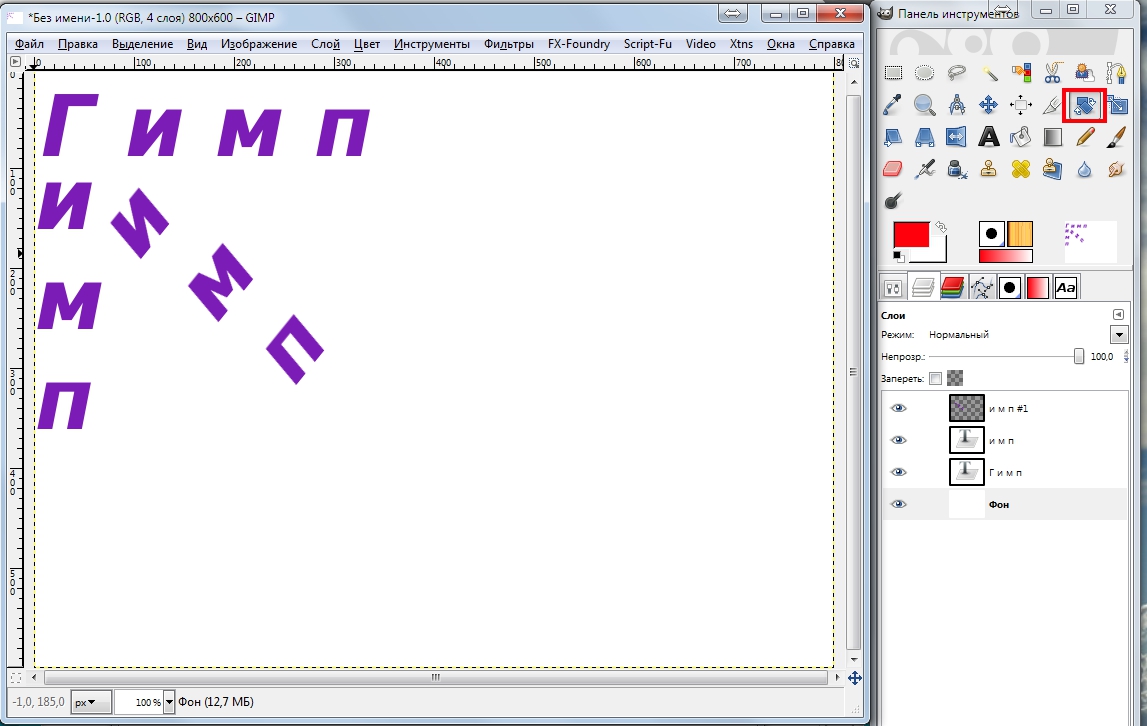The width and height of the screenshot is (1147, 726).
Task: Select the Zoom magnifier tool
Action: point(925,105)
